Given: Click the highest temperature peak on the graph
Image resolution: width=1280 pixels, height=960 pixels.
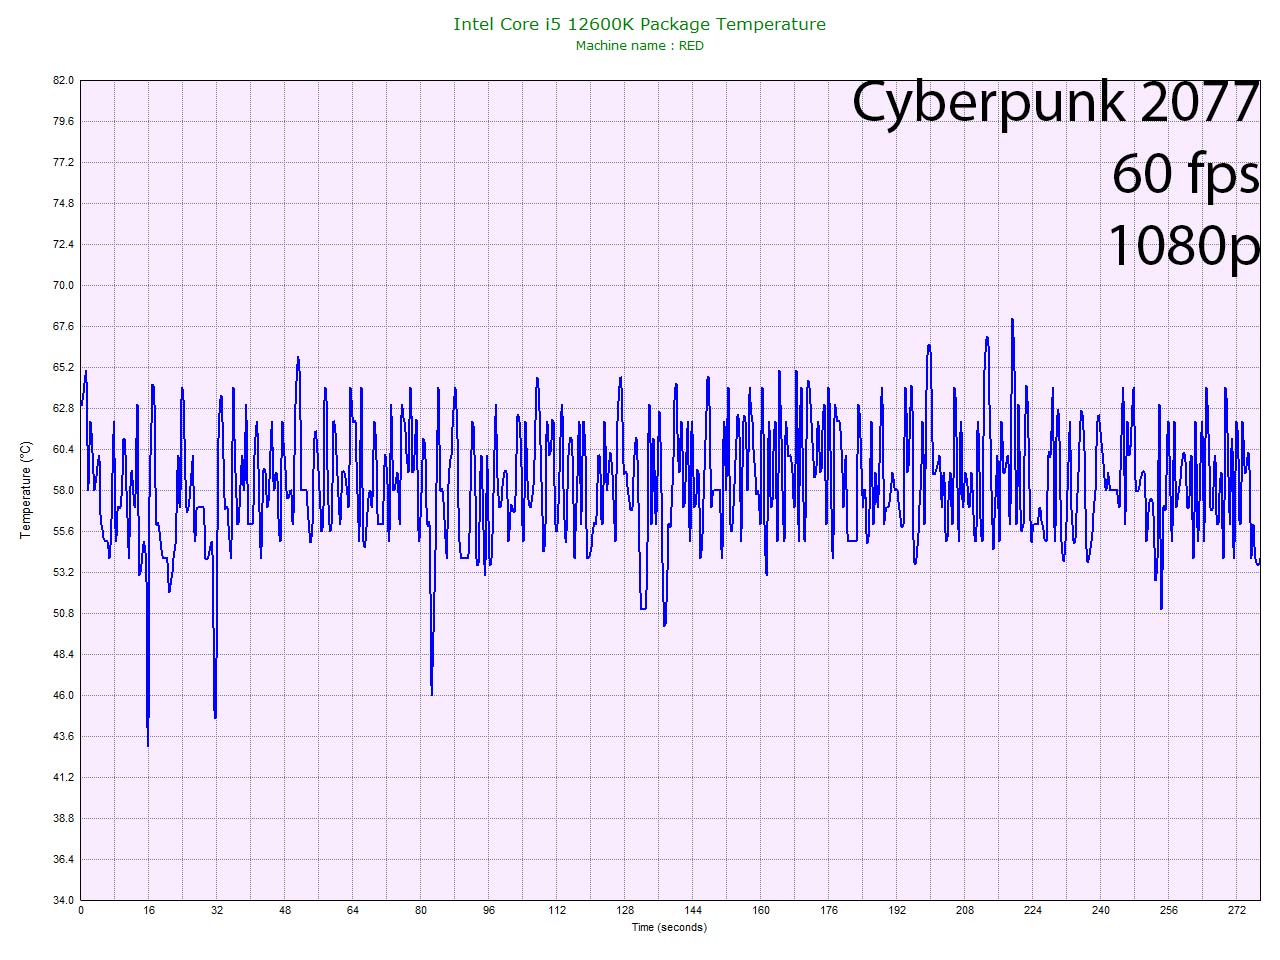Looking at the screenshot, I should [1012, 320].
